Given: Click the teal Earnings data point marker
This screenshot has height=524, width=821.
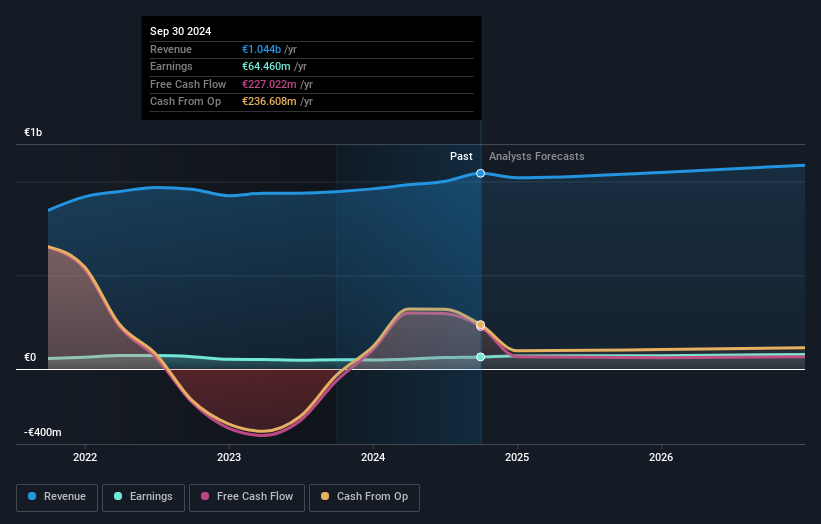Looking at the screenshot, I should [x=480, y=357].
